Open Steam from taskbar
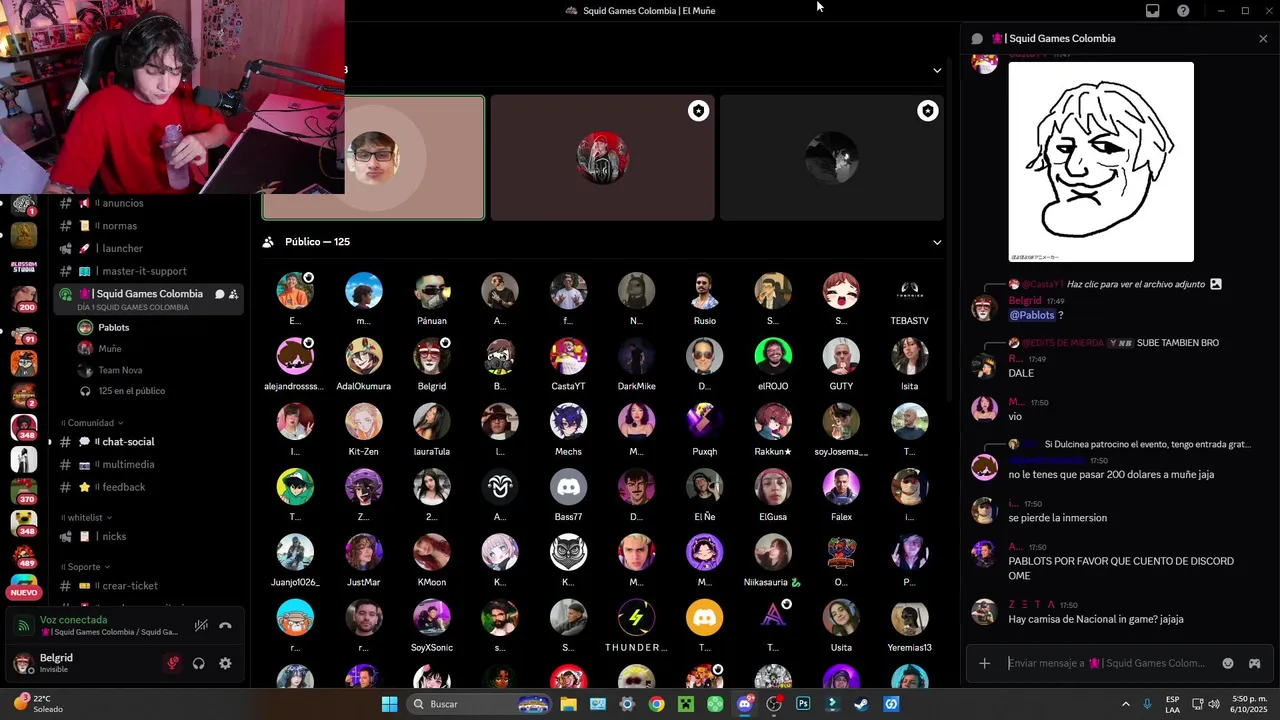The height and width of the screenshot is (720, 1280). click(861, 704)
